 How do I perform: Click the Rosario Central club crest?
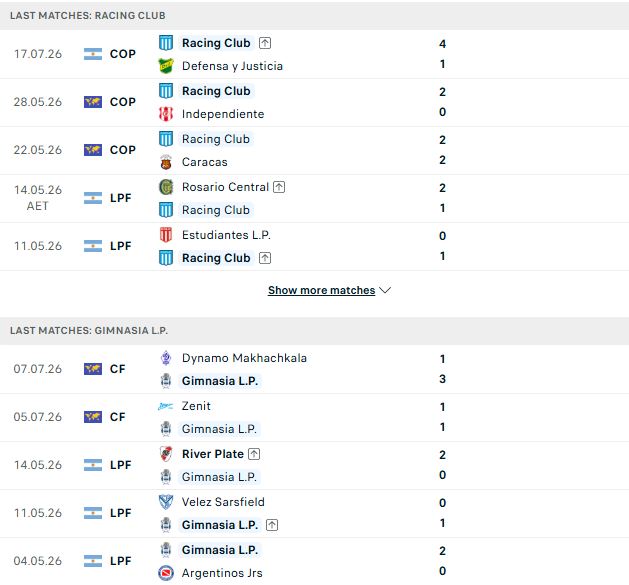coord(166,187)
